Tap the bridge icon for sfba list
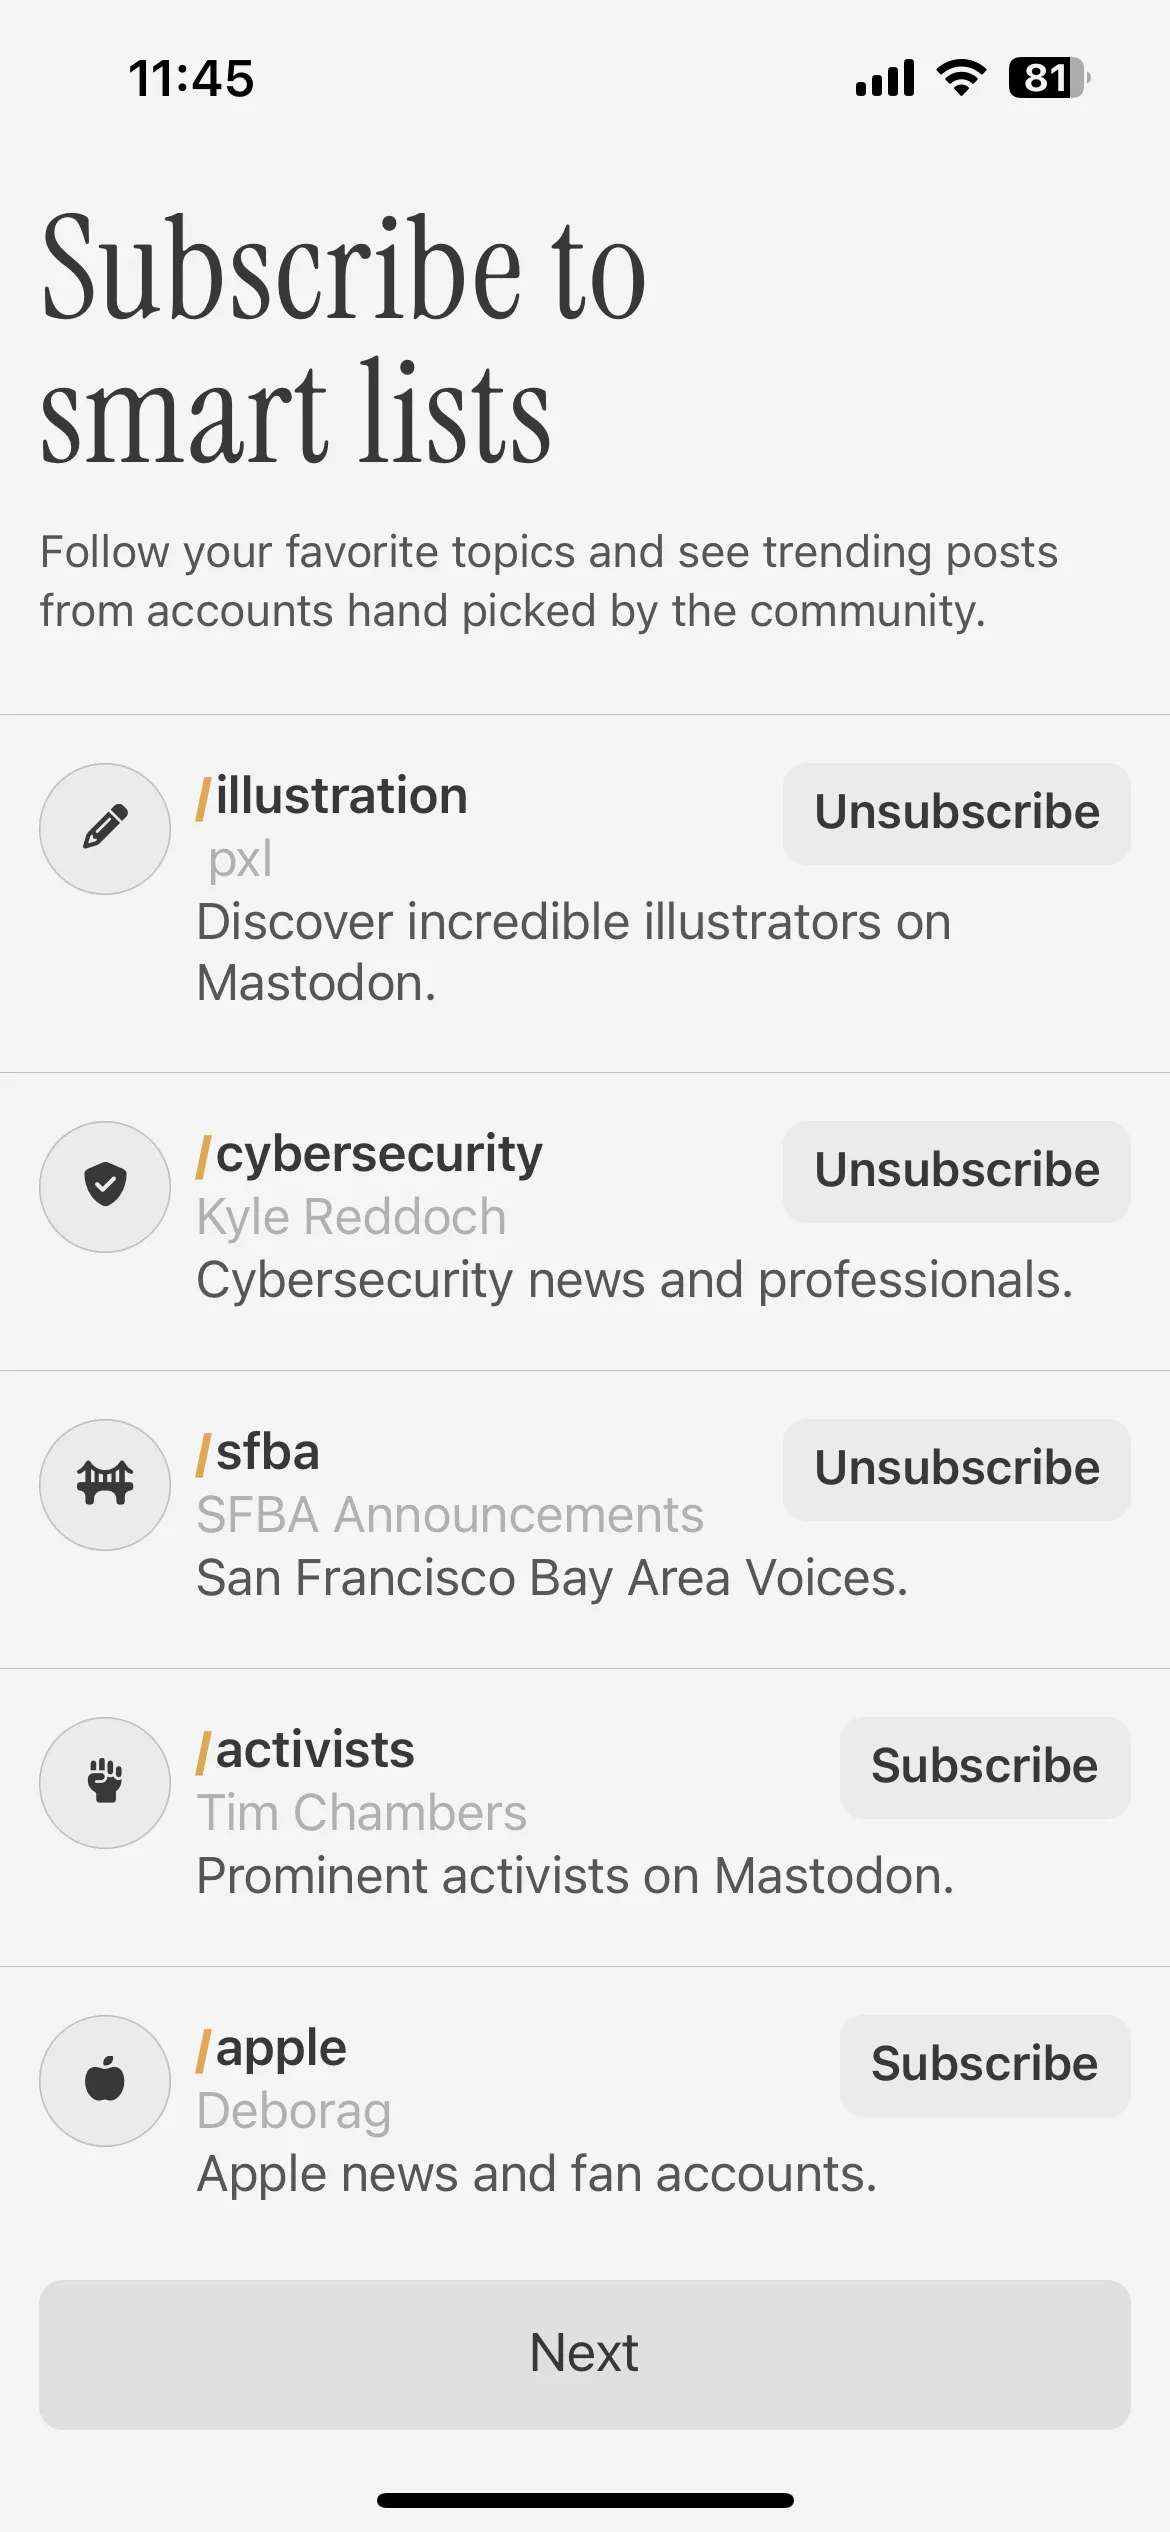This screenshot has width=1170, height=2532. 105,1484
